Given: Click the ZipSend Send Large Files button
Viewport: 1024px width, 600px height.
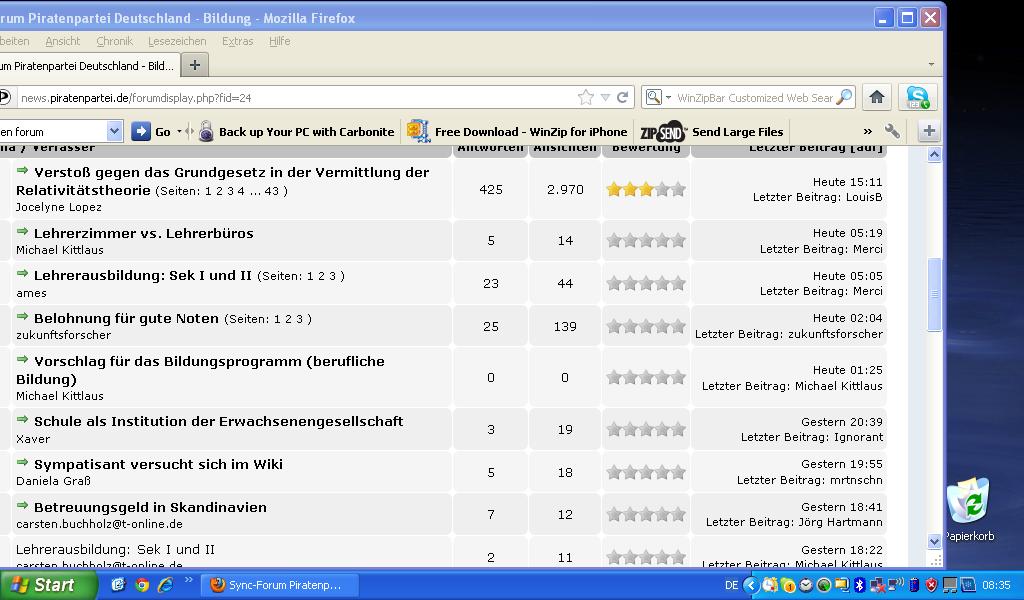Looking at the screenshot, I should [x=711, y=131].
